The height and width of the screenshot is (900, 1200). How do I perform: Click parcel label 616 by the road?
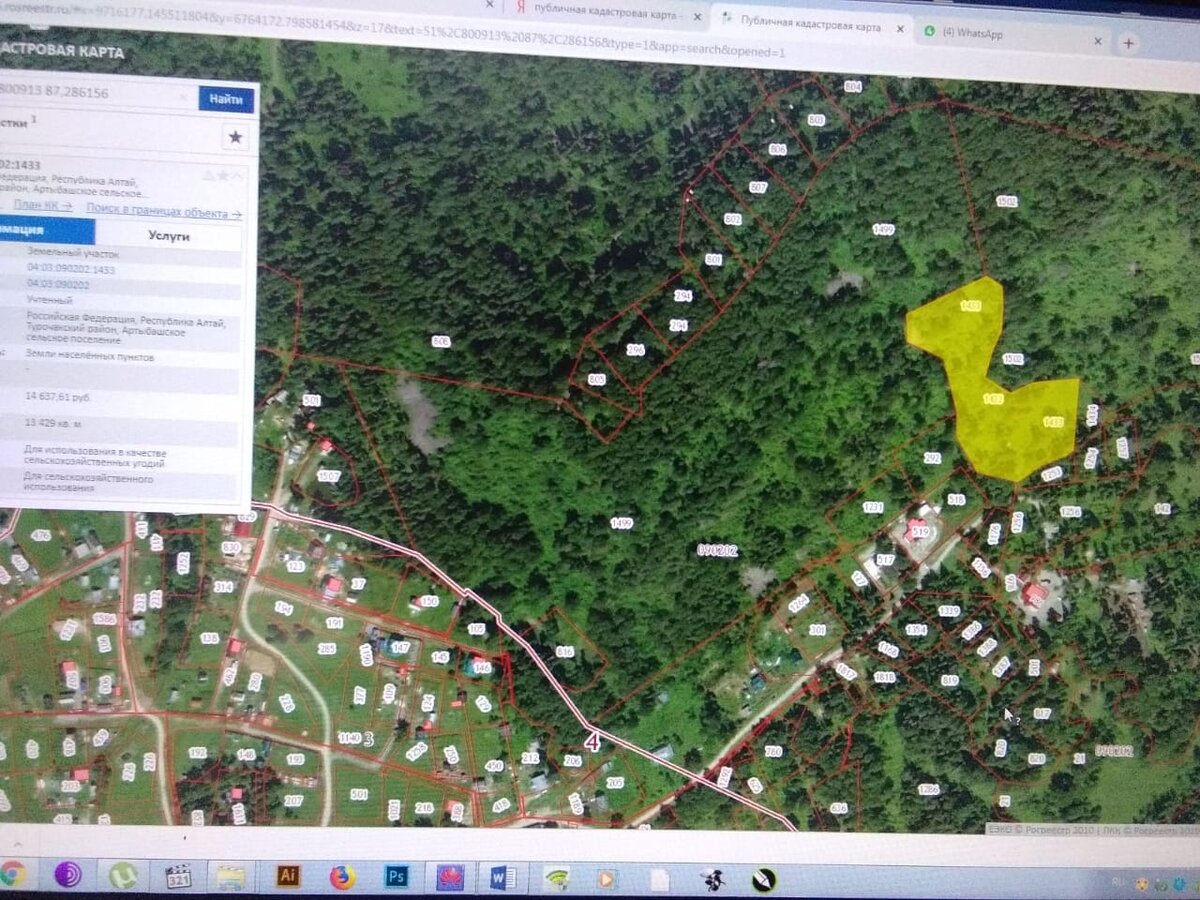point(565,652)
